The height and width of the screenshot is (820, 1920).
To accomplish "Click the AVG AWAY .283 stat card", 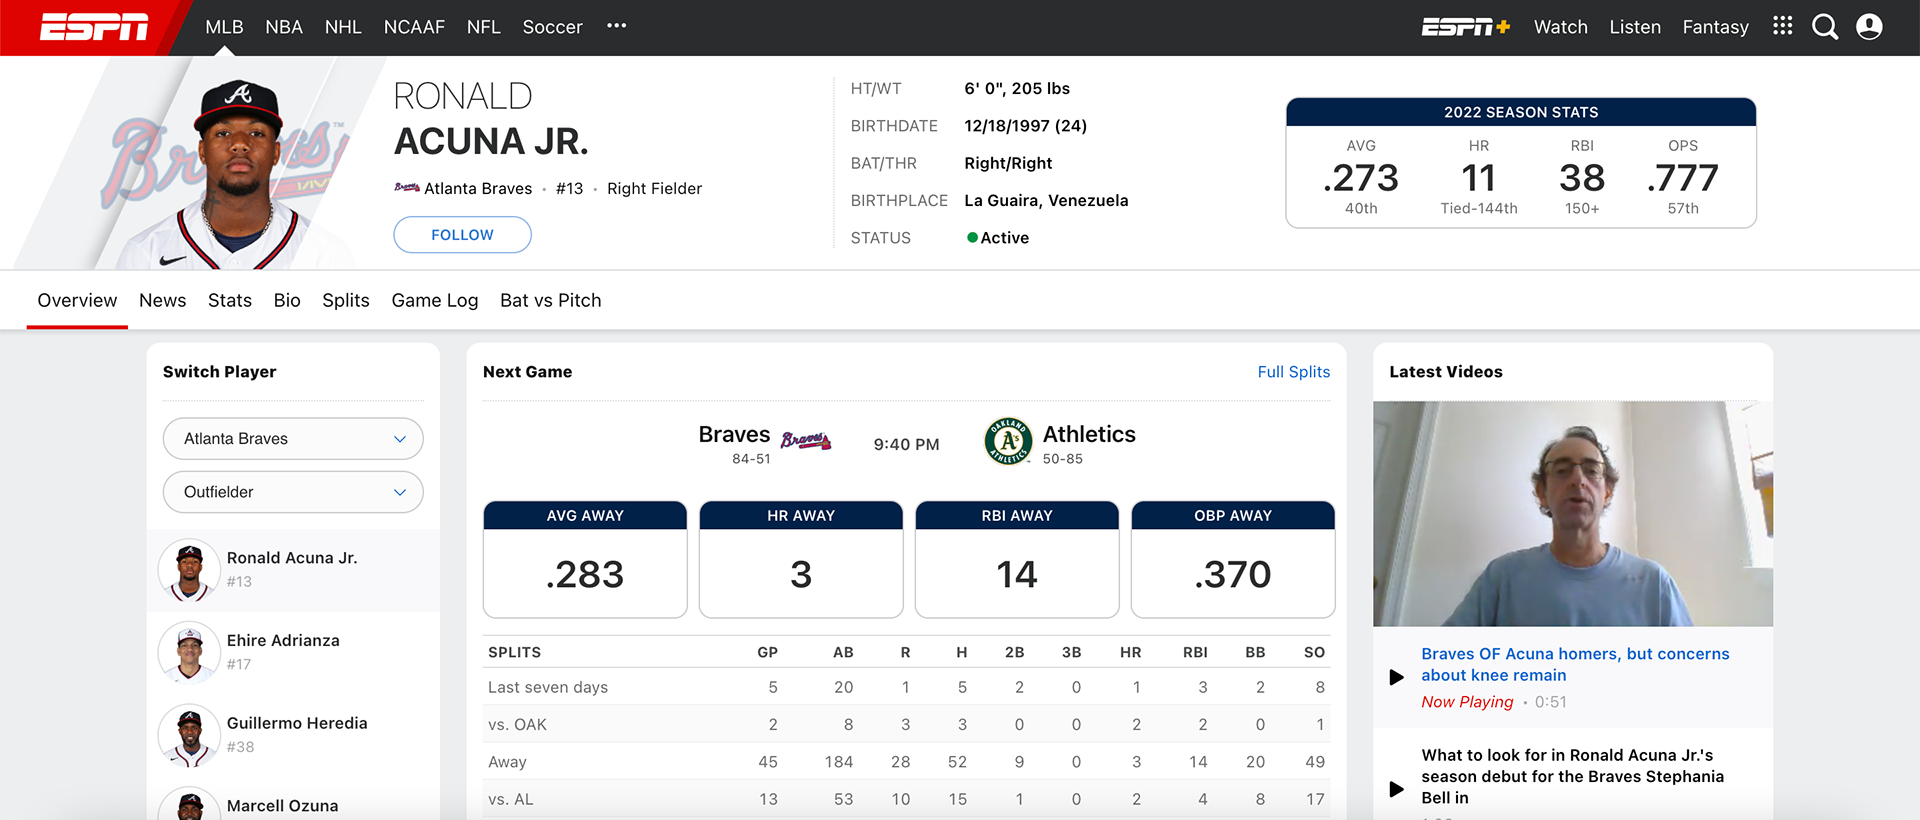I will pos(585,560).
